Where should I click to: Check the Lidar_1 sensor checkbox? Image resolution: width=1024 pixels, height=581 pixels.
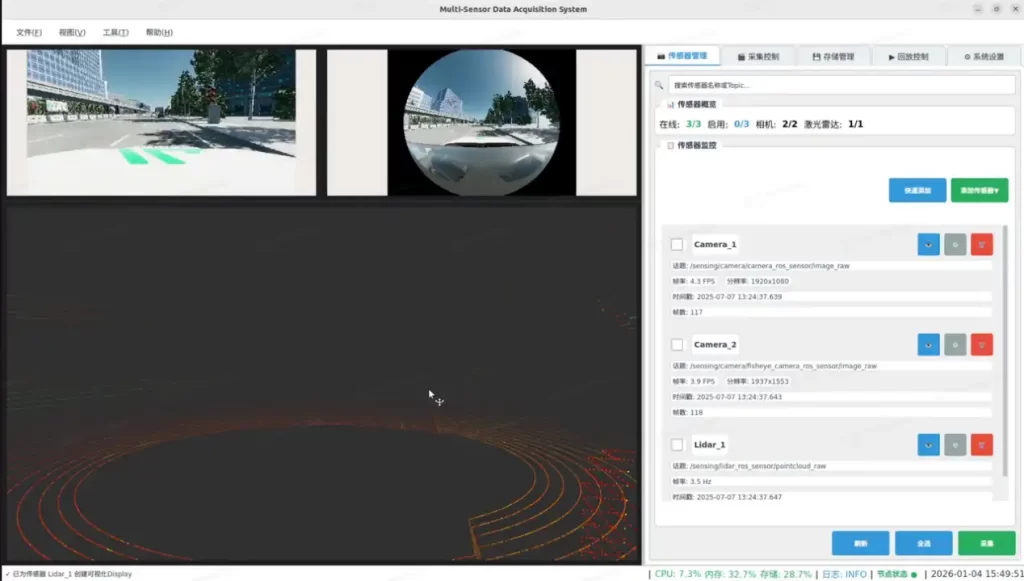[x=677, y=445]
